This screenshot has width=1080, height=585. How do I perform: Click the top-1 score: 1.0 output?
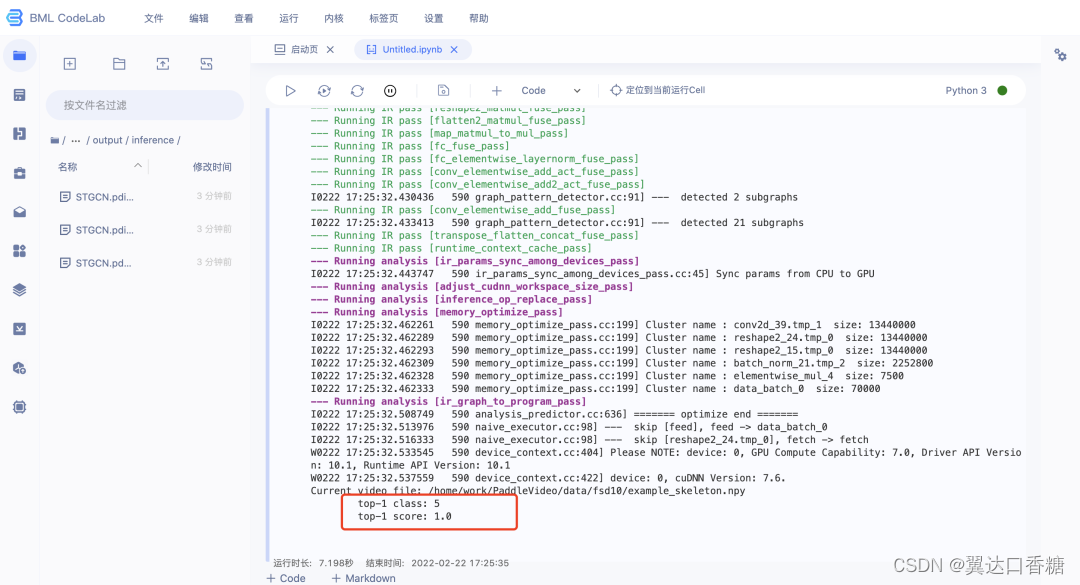pos(404,516)
